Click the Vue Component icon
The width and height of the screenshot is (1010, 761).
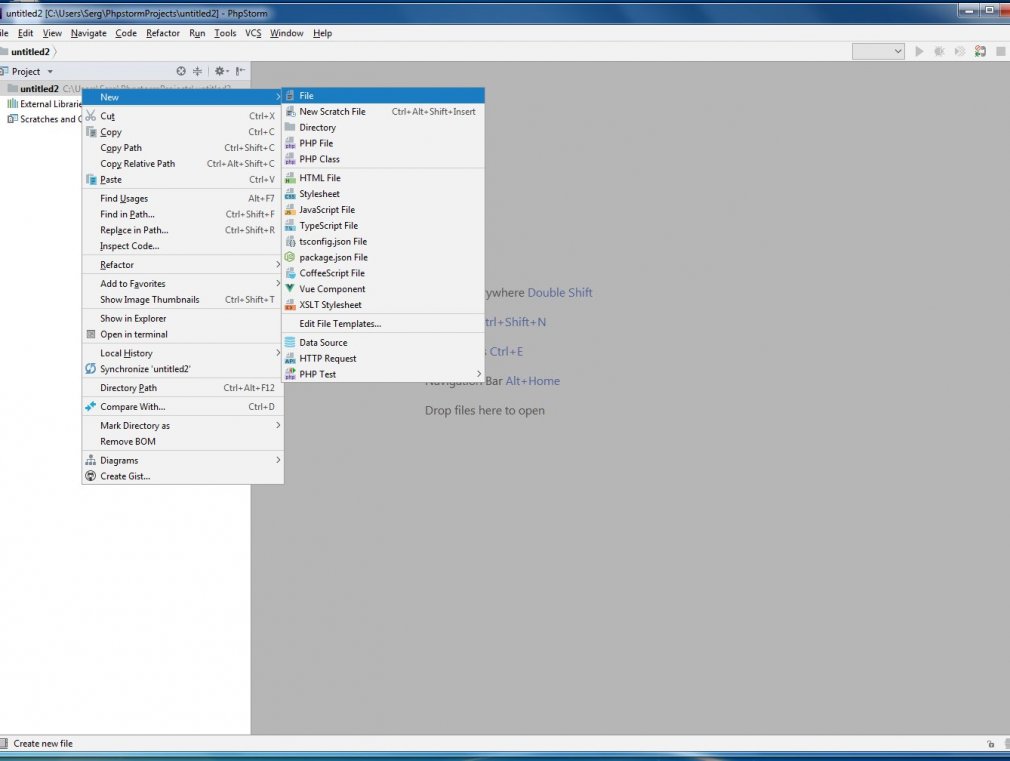coord(290,289)
